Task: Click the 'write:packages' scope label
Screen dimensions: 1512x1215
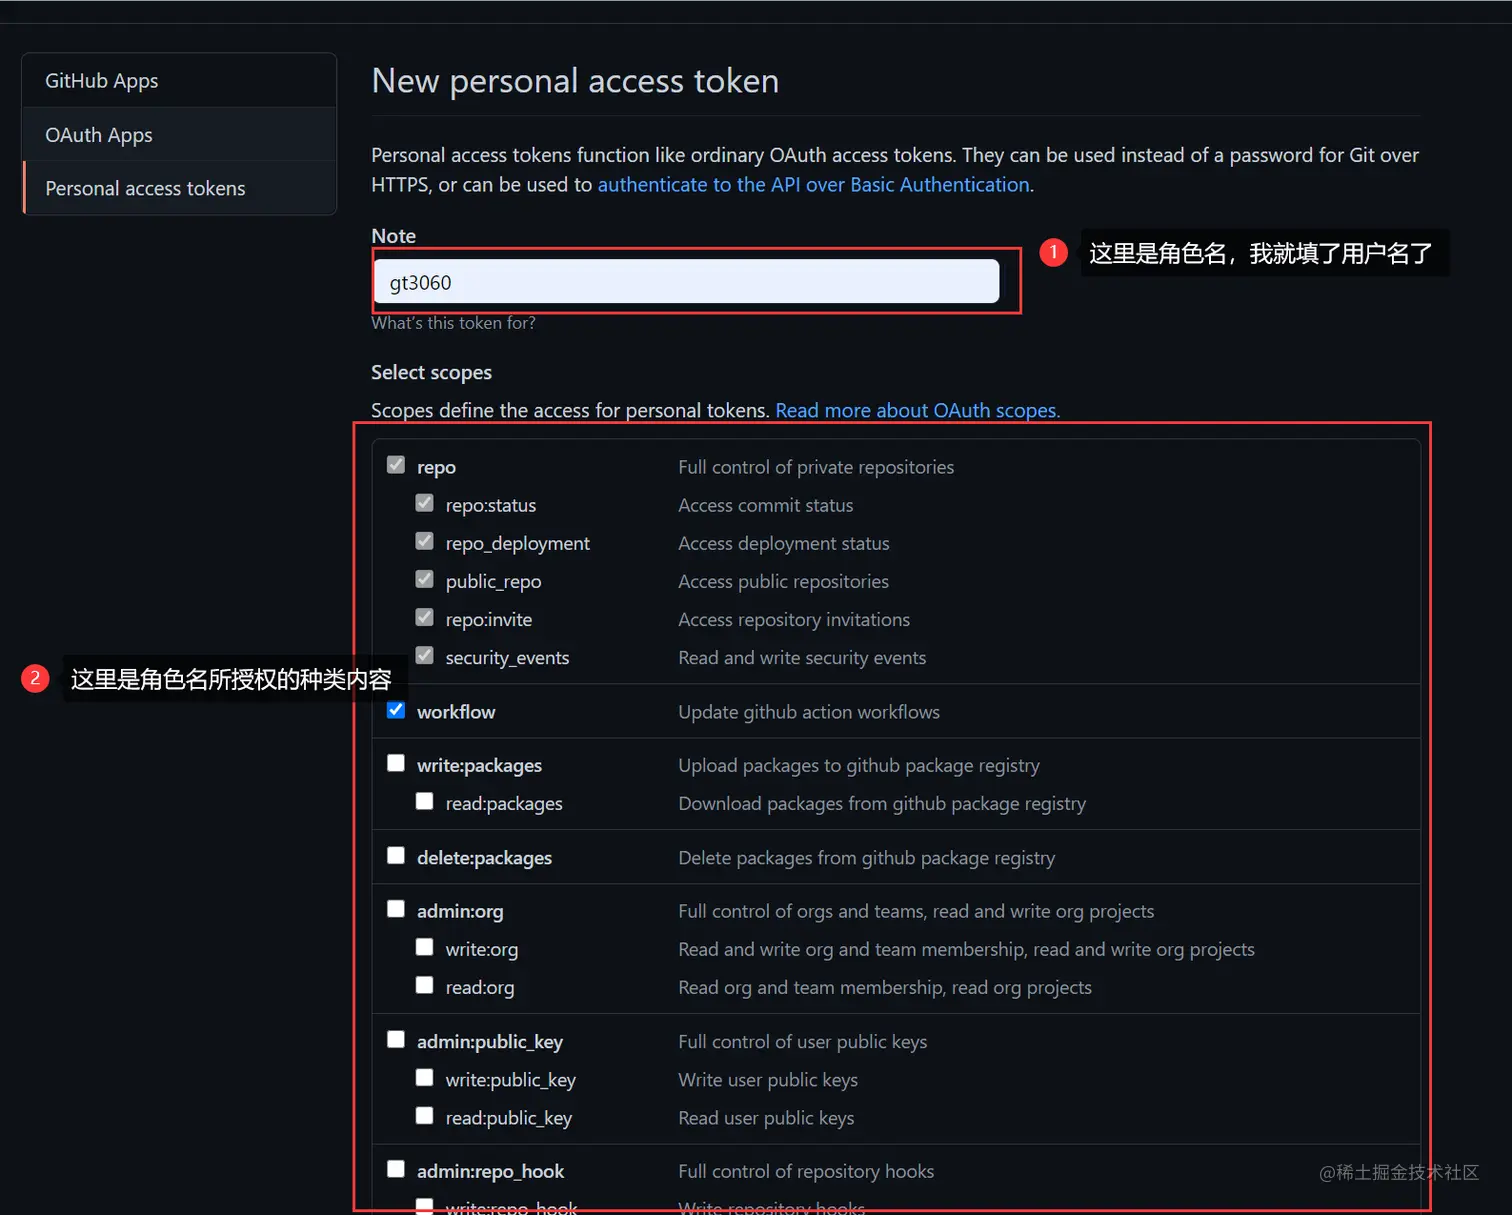Action: [479, 765]
